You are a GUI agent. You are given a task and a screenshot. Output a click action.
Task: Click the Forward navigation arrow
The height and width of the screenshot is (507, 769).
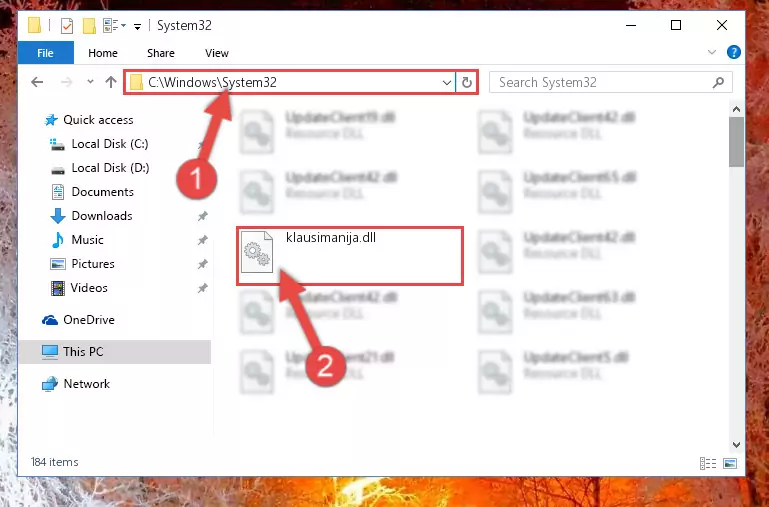click(x=66, y=82)
